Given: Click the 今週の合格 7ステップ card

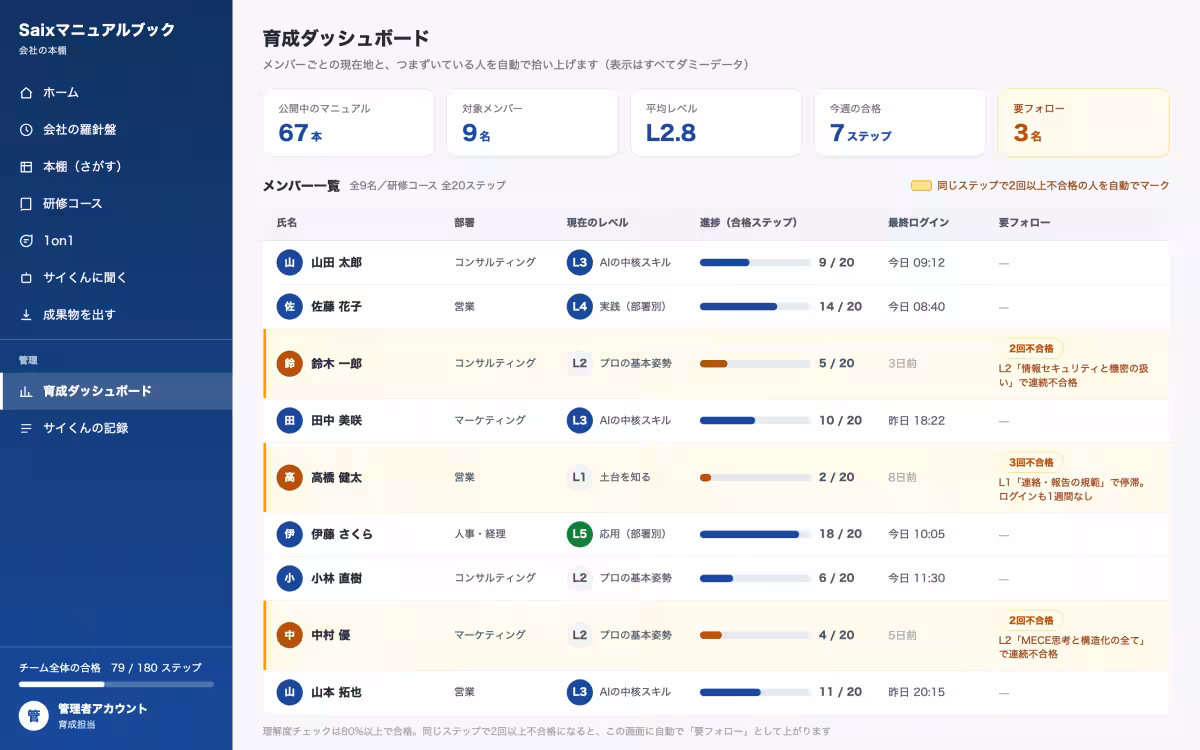Looking at the screenshot, I should [x=900, y=123].
